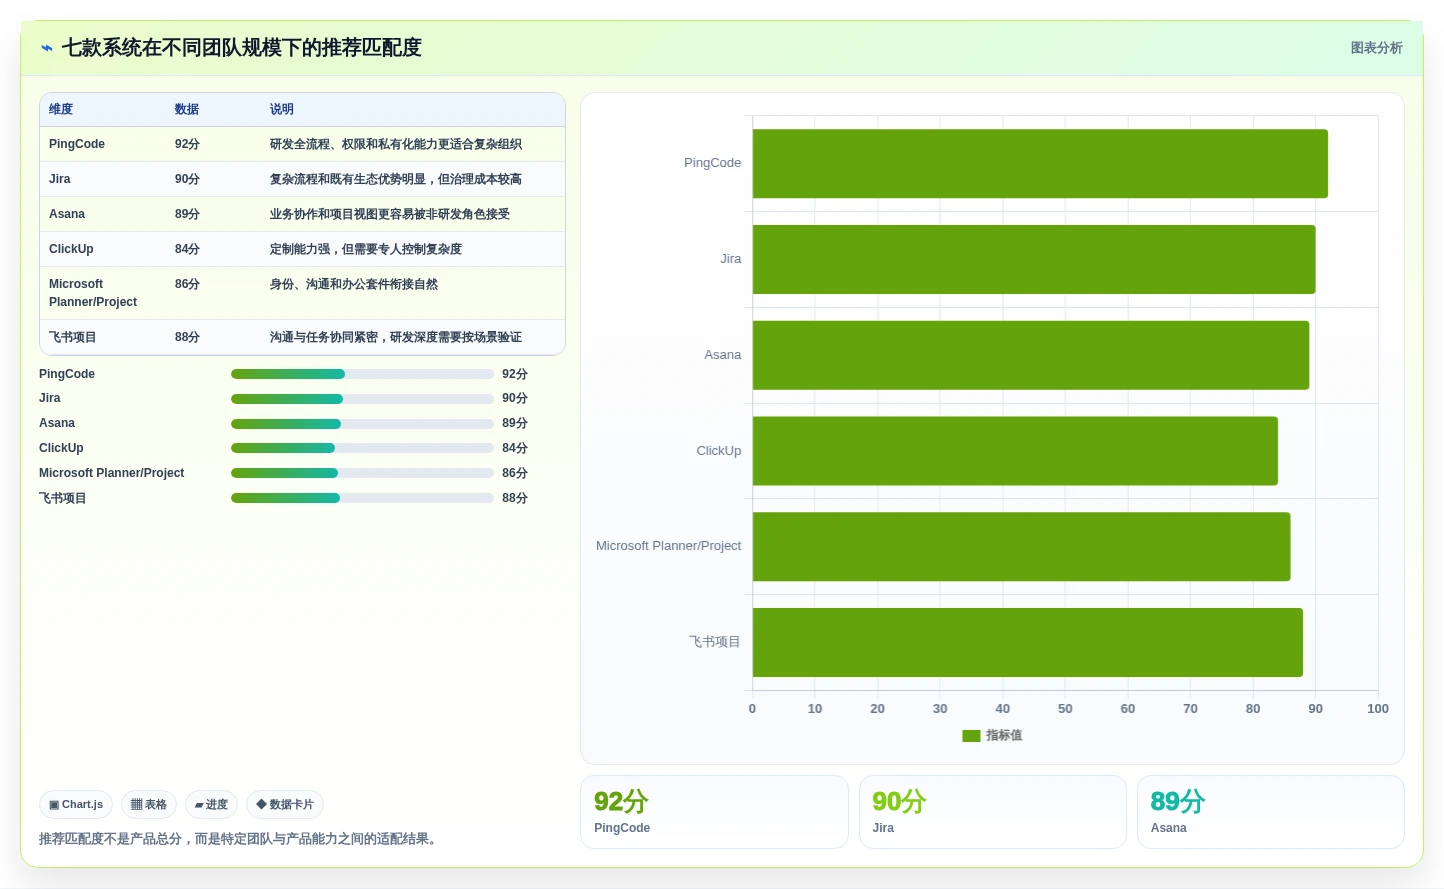This screenshot has height=889, width=1444.
Task: Click the 100 tick on x-axis
Action: (1378, 709)
